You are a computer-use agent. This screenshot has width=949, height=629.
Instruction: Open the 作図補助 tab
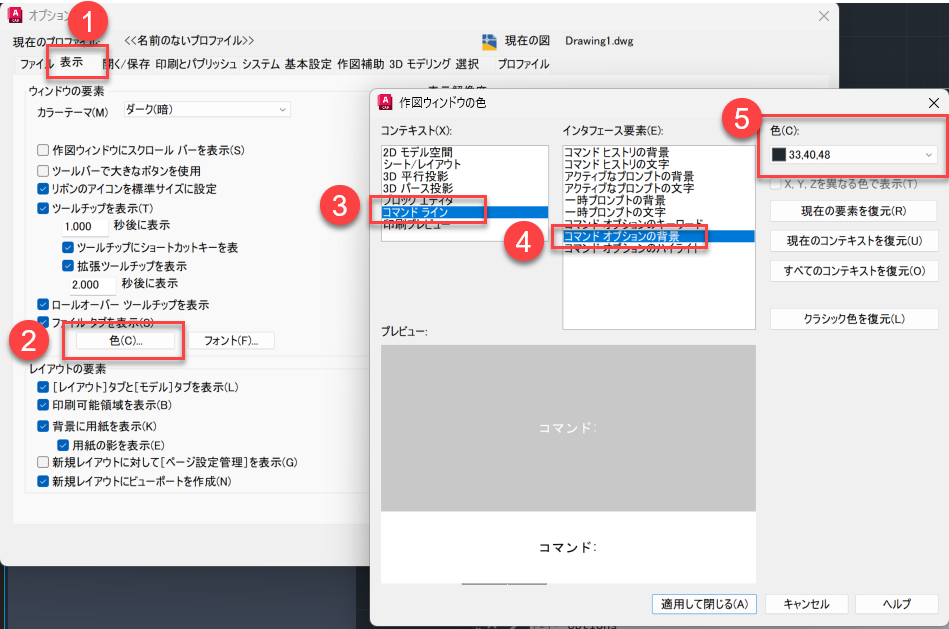click(360, 64)
